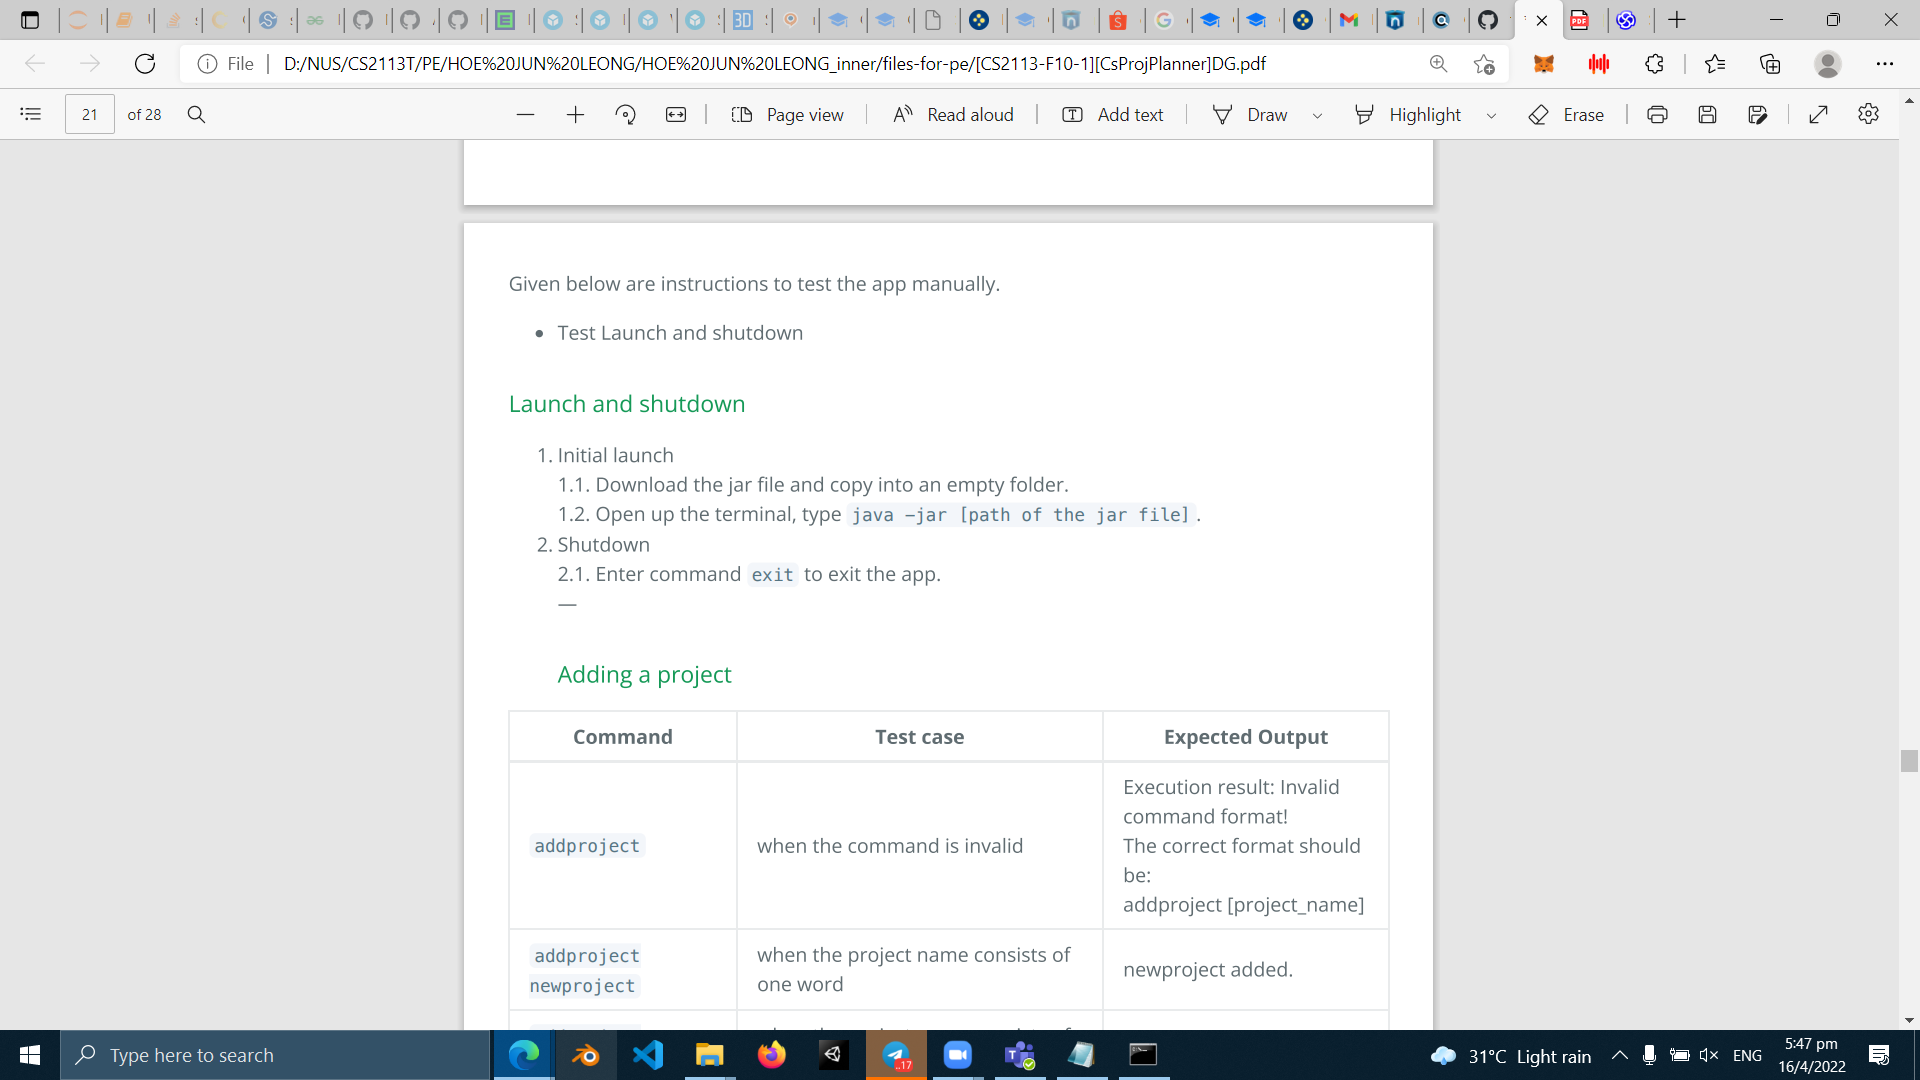This screenshot has width=1920, height=1080.
Task: Click the page number field
Action: pyautogui.click(x=90, y=115)
